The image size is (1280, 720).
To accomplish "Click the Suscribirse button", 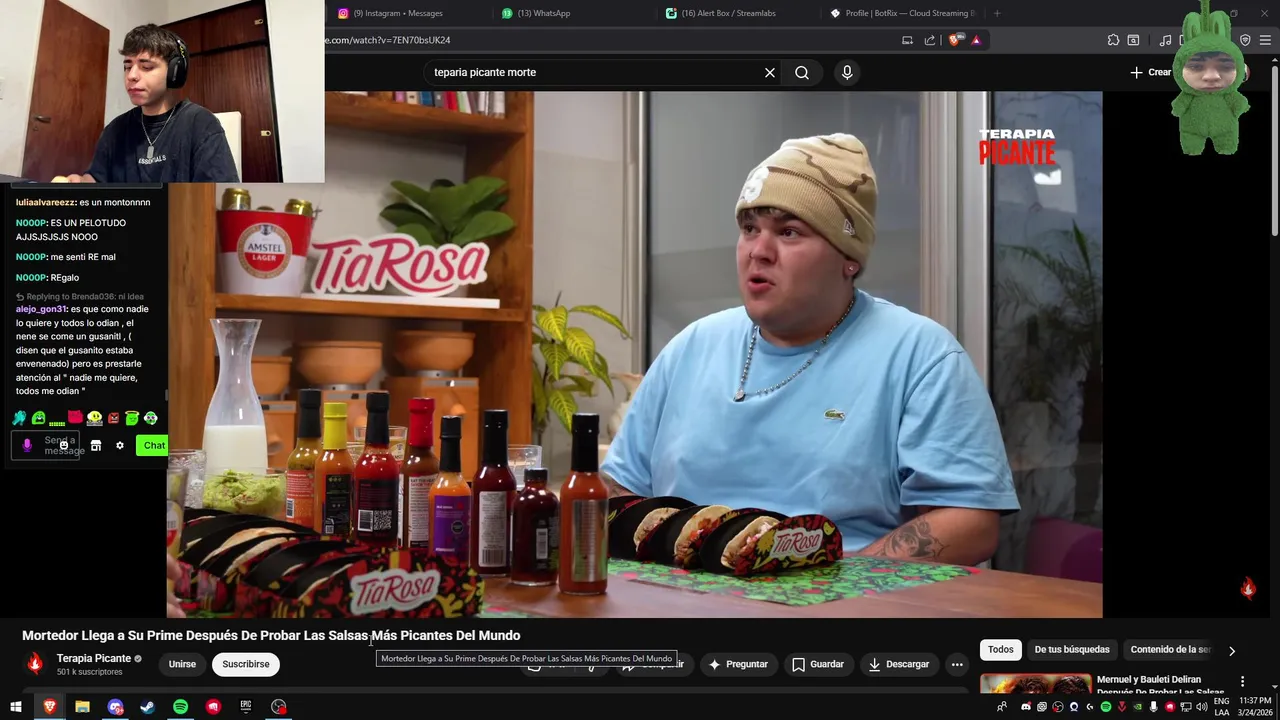I will click(x=246, y=664).
